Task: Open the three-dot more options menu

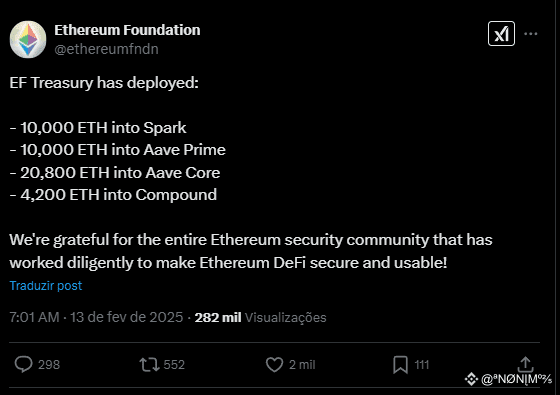Action: click(x=531, y=34)
